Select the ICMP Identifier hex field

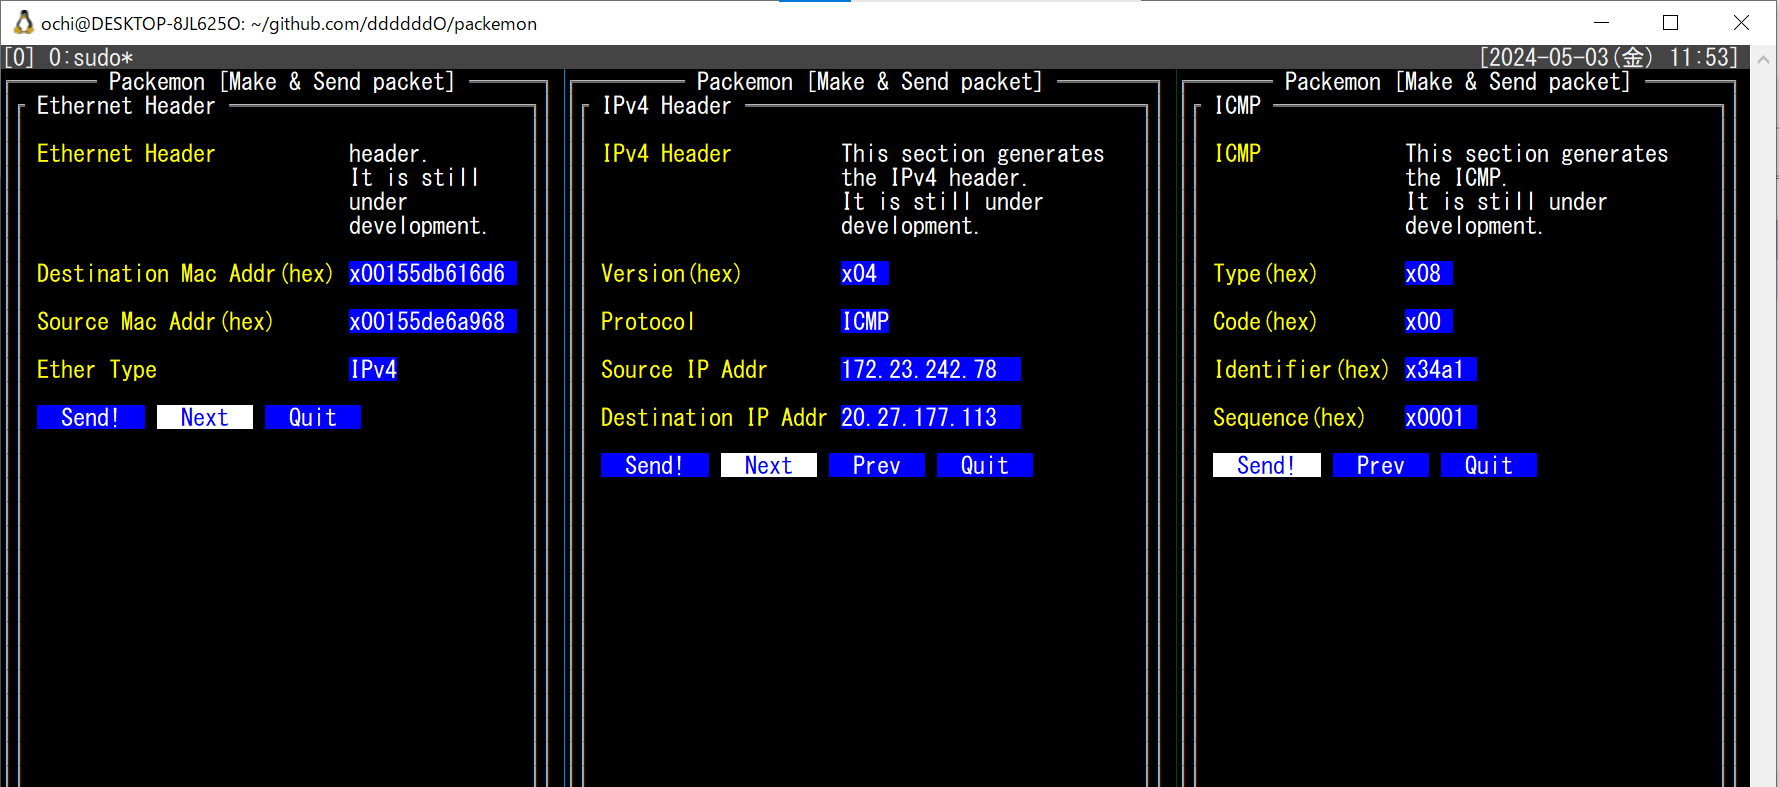[1440, 369]
